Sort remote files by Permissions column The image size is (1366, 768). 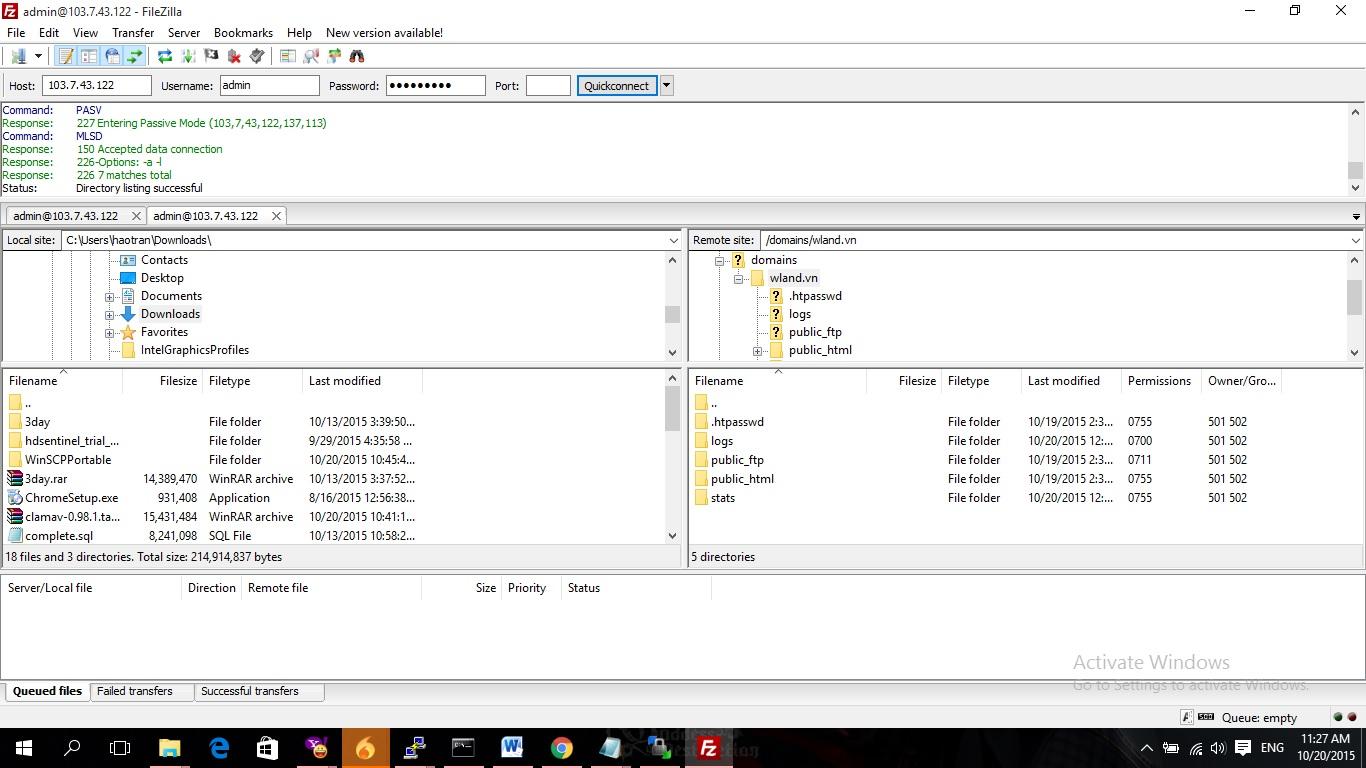point(1159,381)
